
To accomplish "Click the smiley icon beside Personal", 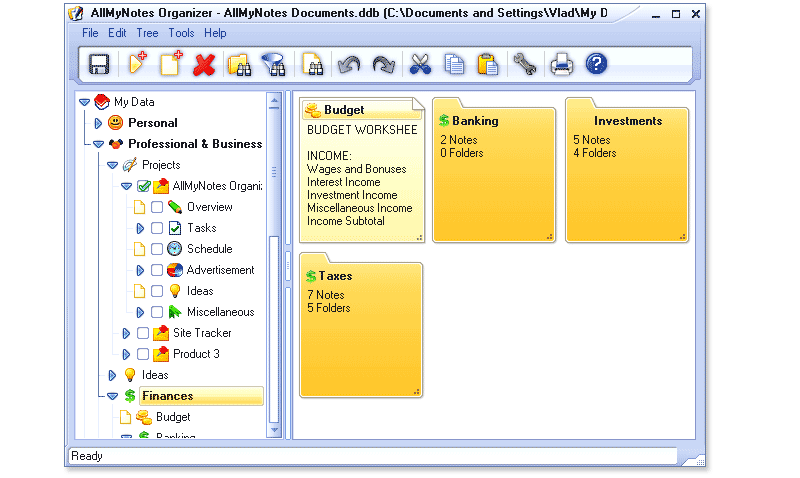I will point(116,123).
